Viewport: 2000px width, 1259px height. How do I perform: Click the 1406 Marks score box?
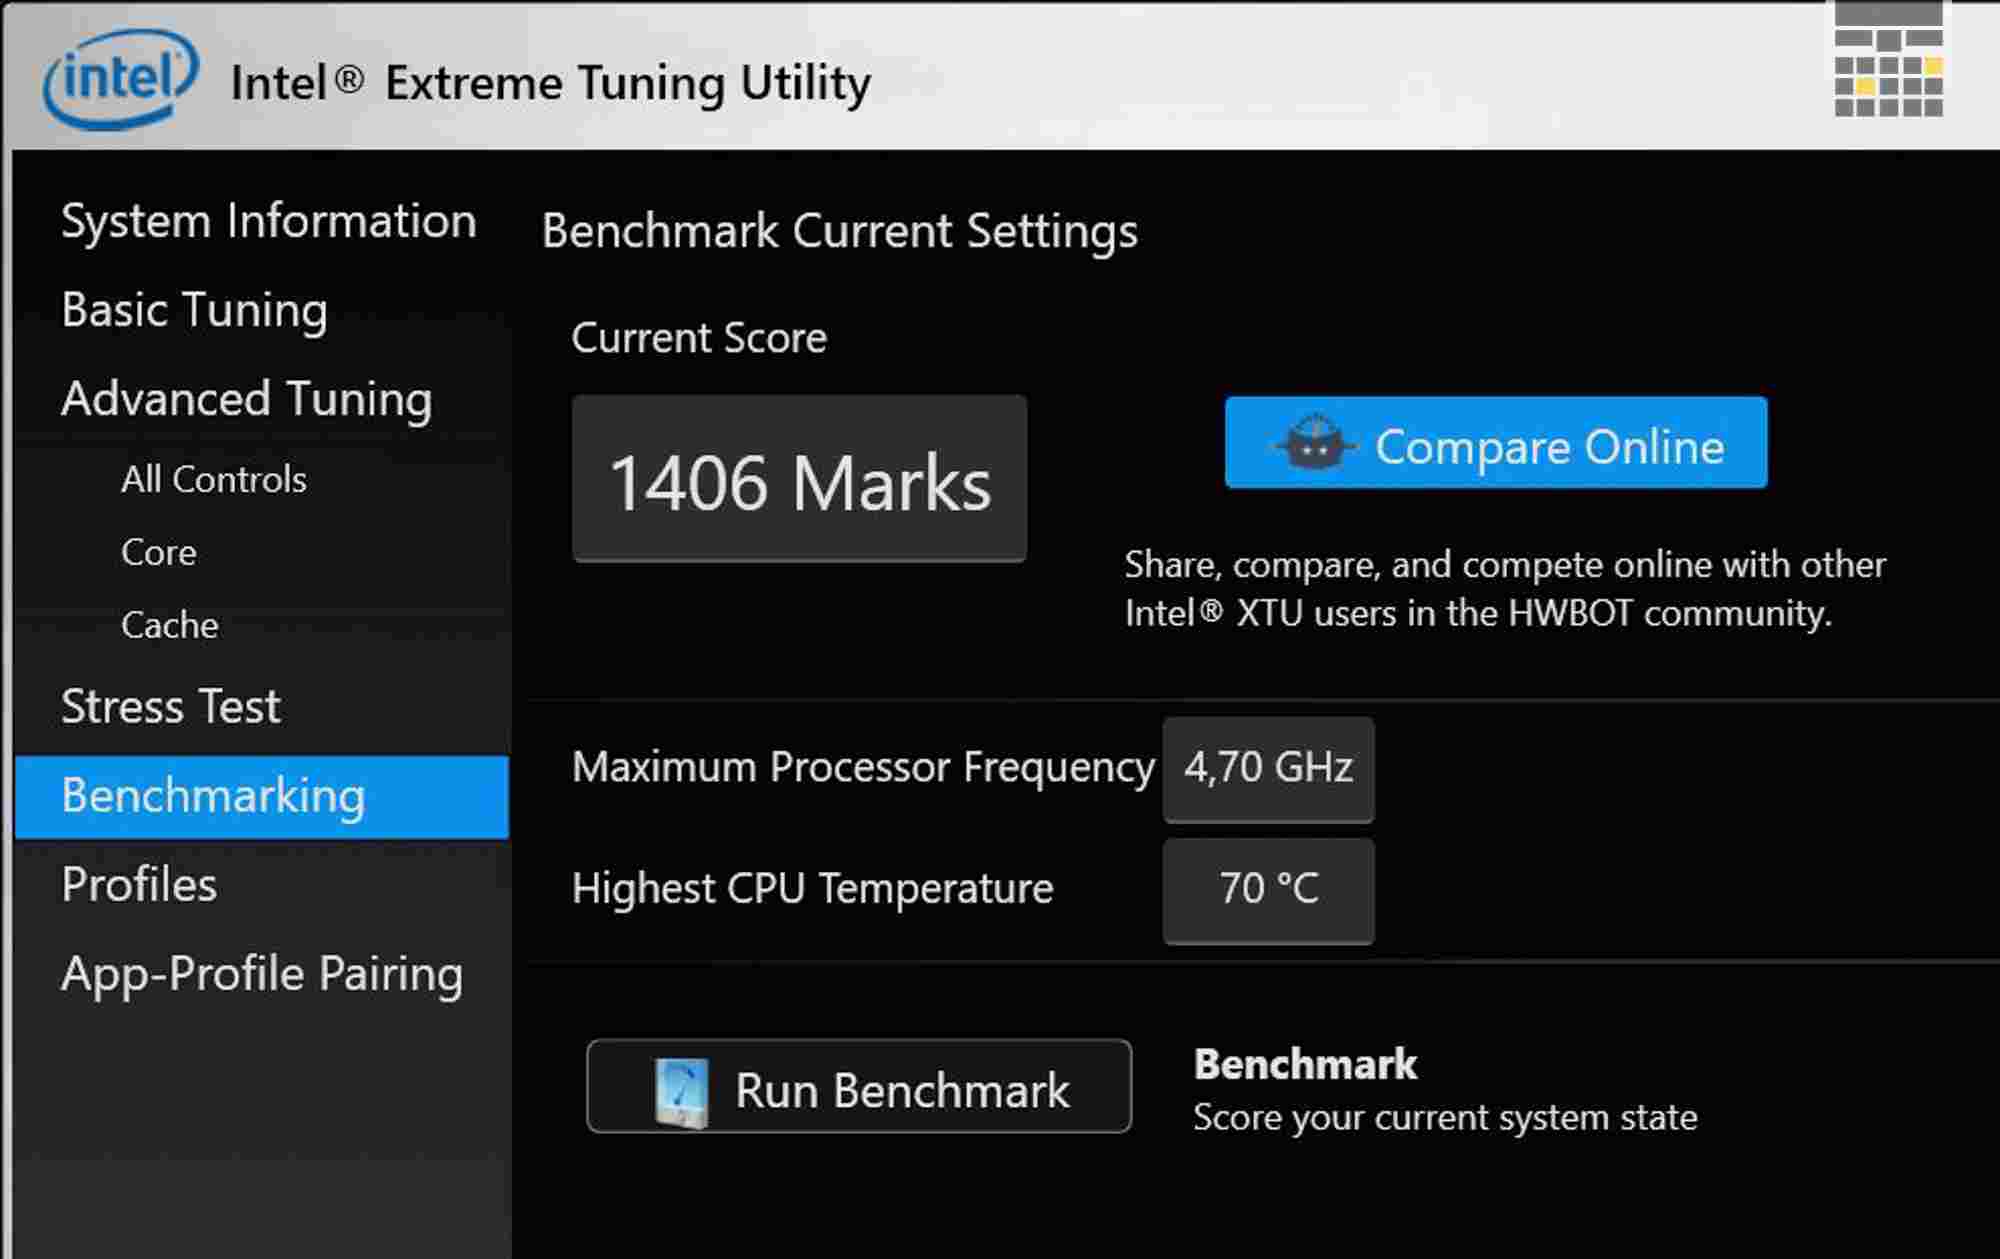(799, 478)
